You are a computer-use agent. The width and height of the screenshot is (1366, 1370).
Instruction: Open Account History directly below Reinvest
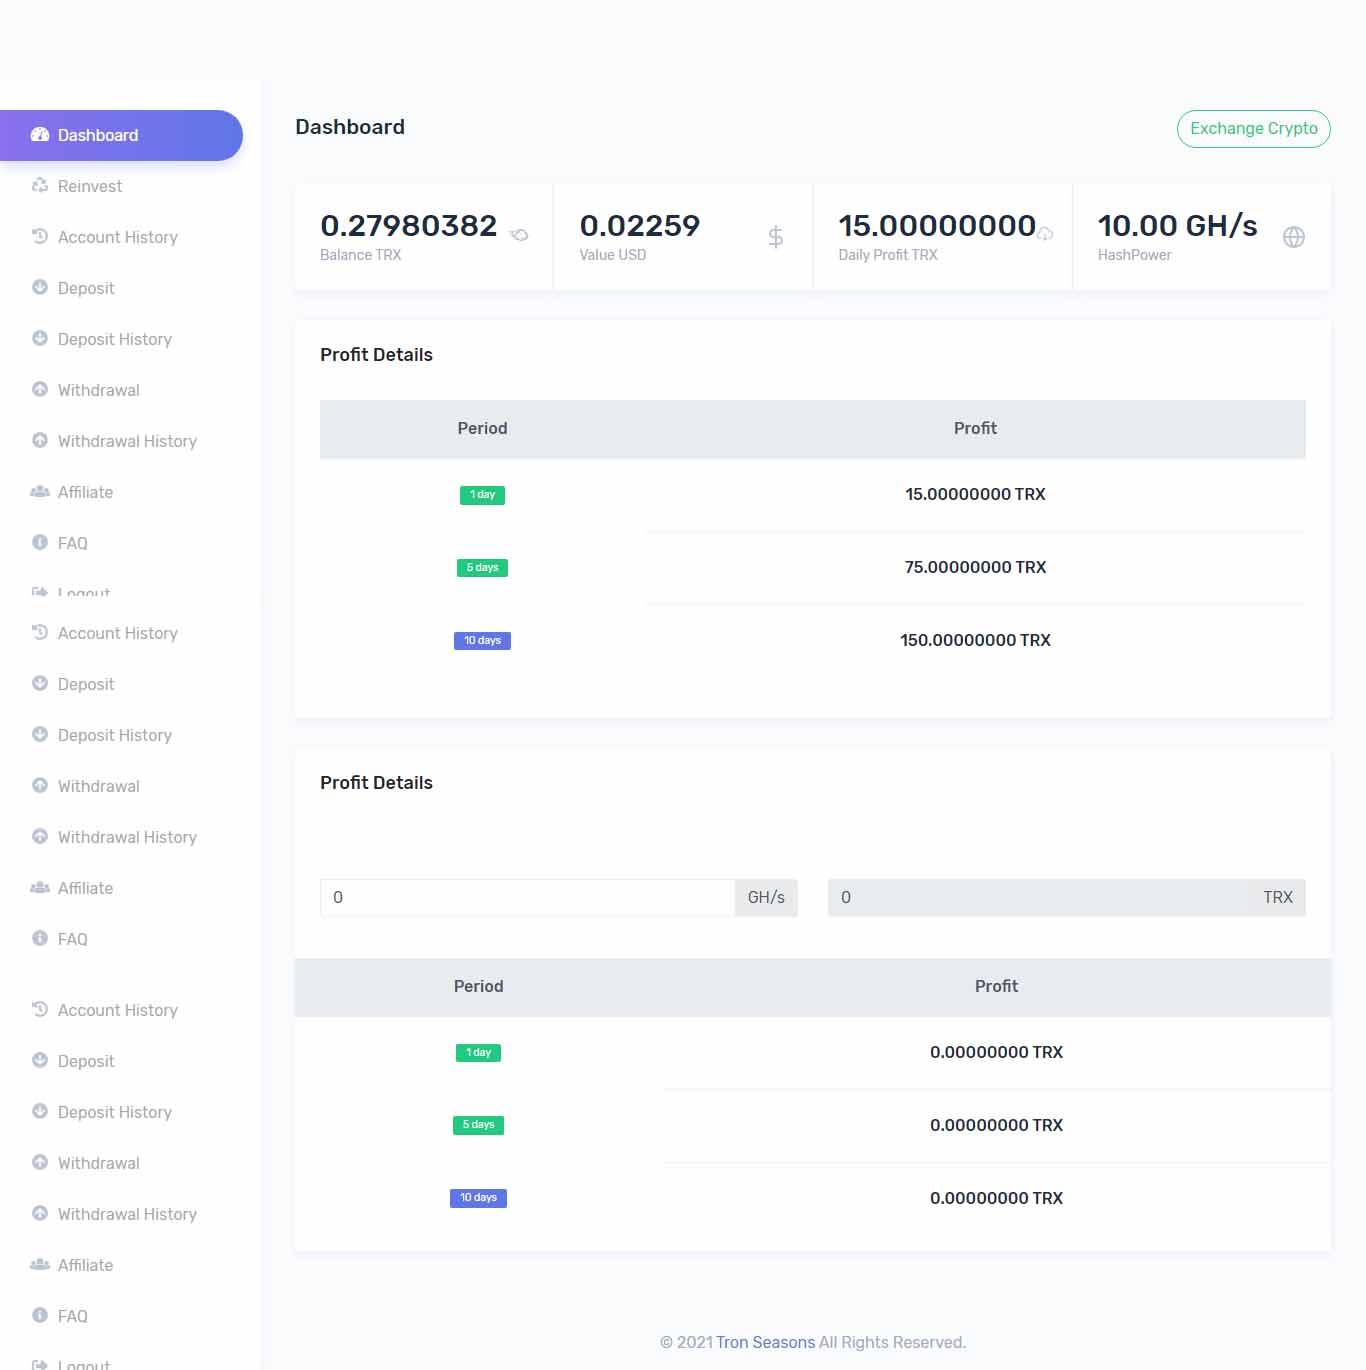tap(117, 237)
